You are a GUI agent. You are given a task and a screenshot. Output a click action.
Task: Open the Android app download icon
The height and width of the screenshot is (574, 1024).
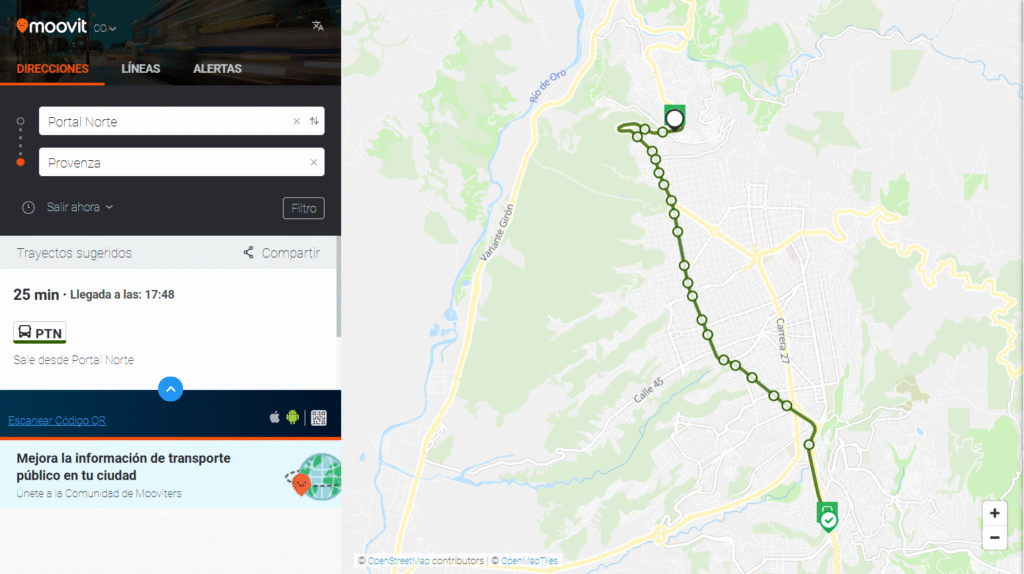(293, 417)
